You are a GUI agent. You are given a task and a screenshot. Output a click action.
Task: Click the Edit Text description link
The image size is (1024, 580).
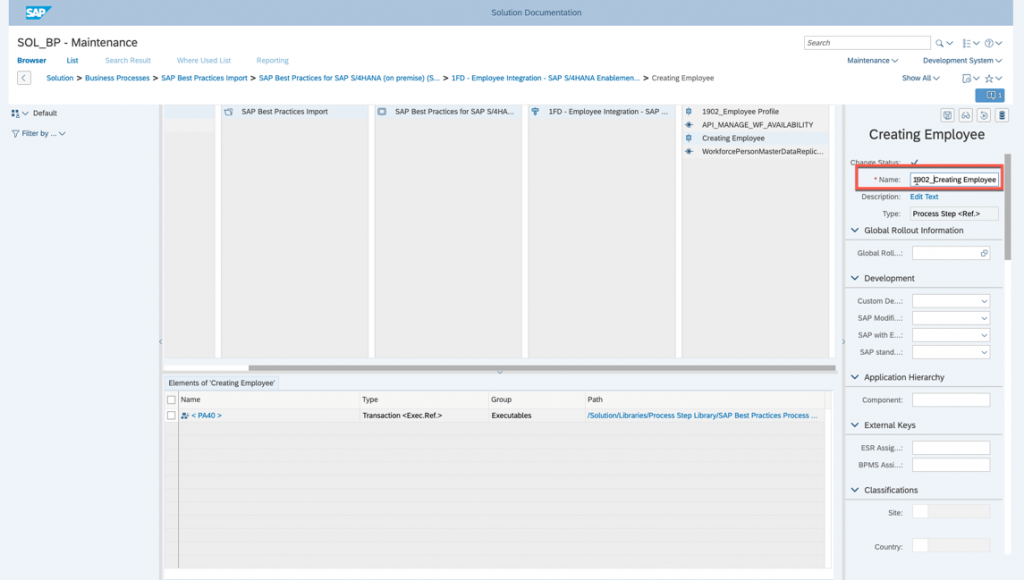tap(924, 197)
